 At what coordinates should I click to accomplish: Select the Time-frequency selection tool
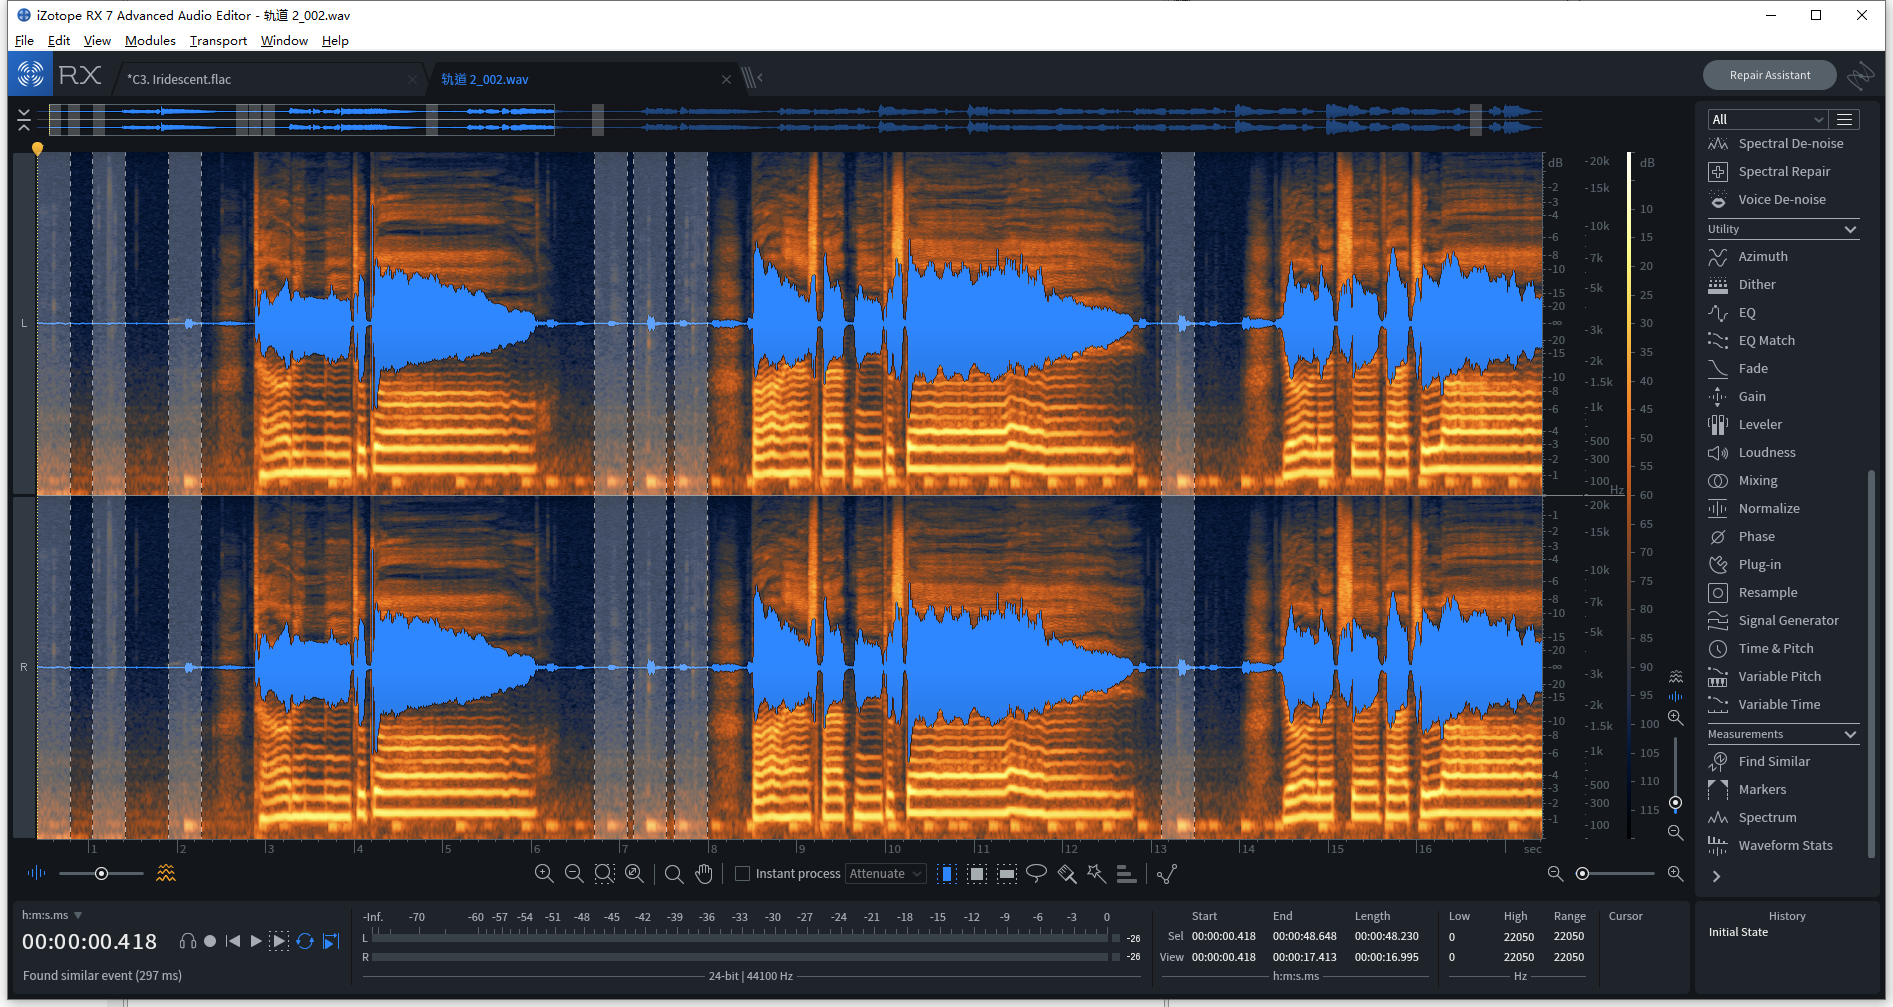click(x=977, y=874)
